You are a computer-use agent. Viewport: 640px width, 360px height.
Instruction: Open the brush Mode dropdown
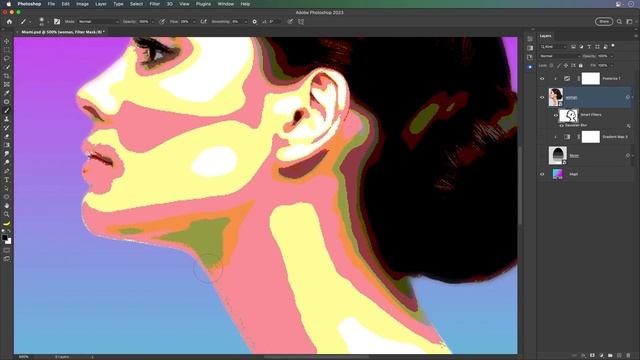tap(98, 22)
